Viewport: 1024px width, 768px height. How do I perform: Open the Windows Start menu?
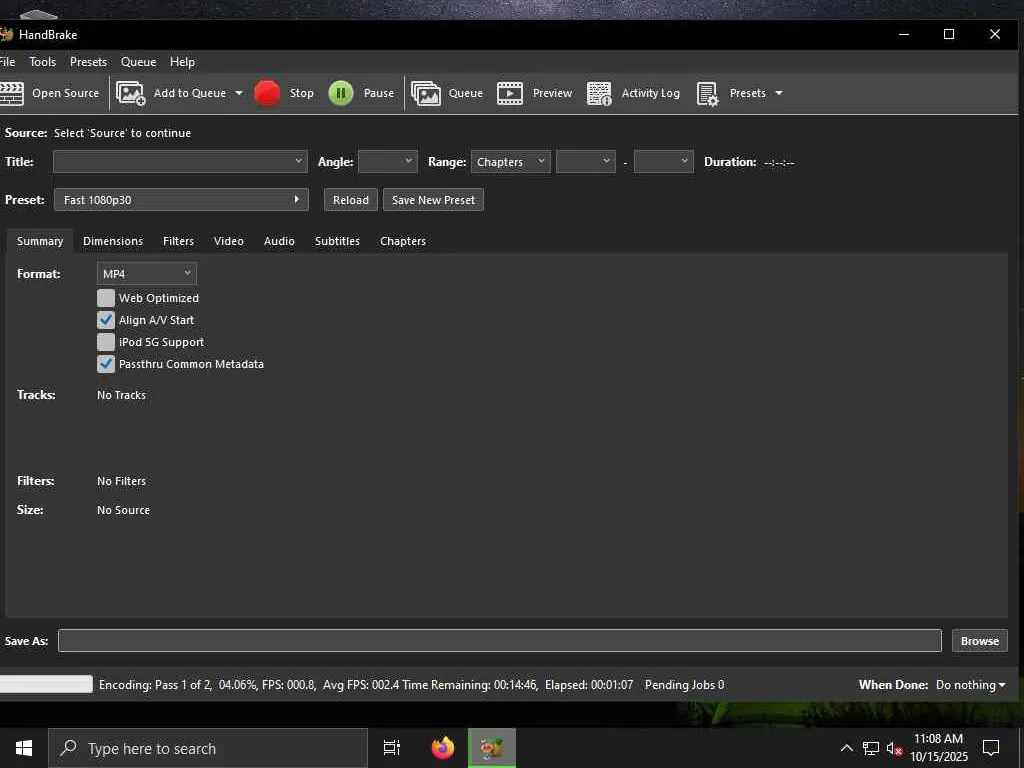[24, 748]
